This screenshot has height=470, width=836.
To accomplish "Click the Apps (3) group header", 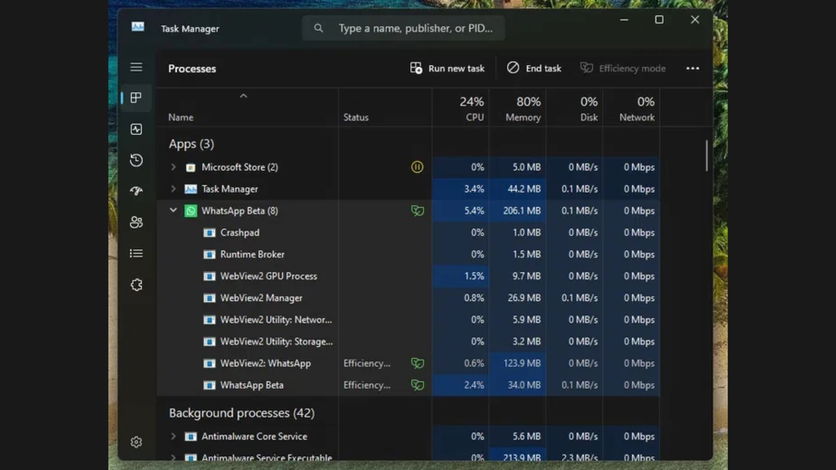I will [191, 144].
